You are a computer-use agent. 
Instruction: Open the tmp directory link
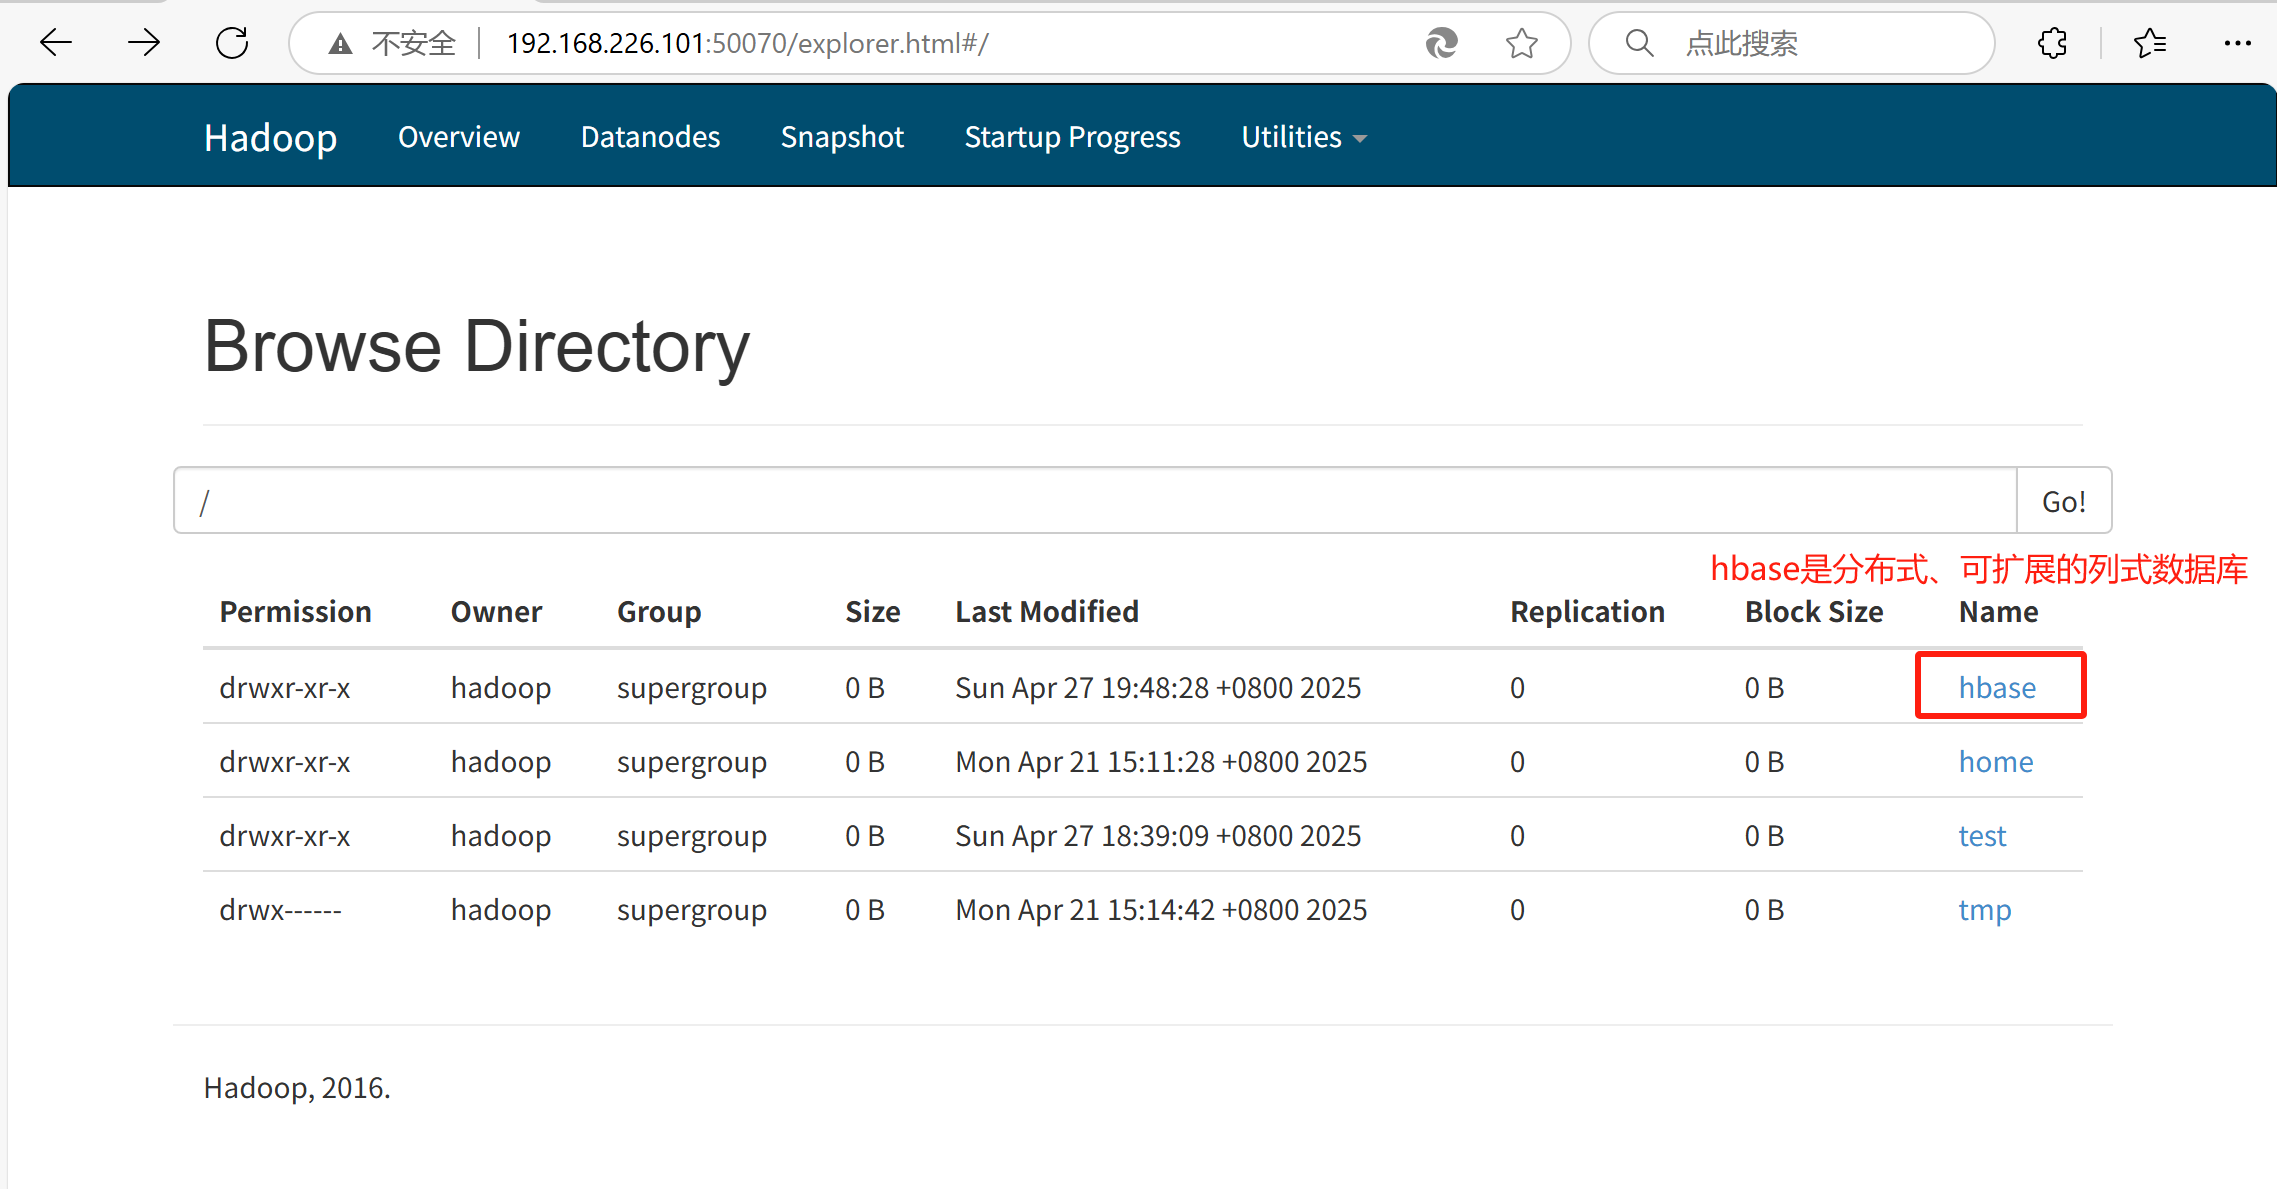click(1984, 910)
